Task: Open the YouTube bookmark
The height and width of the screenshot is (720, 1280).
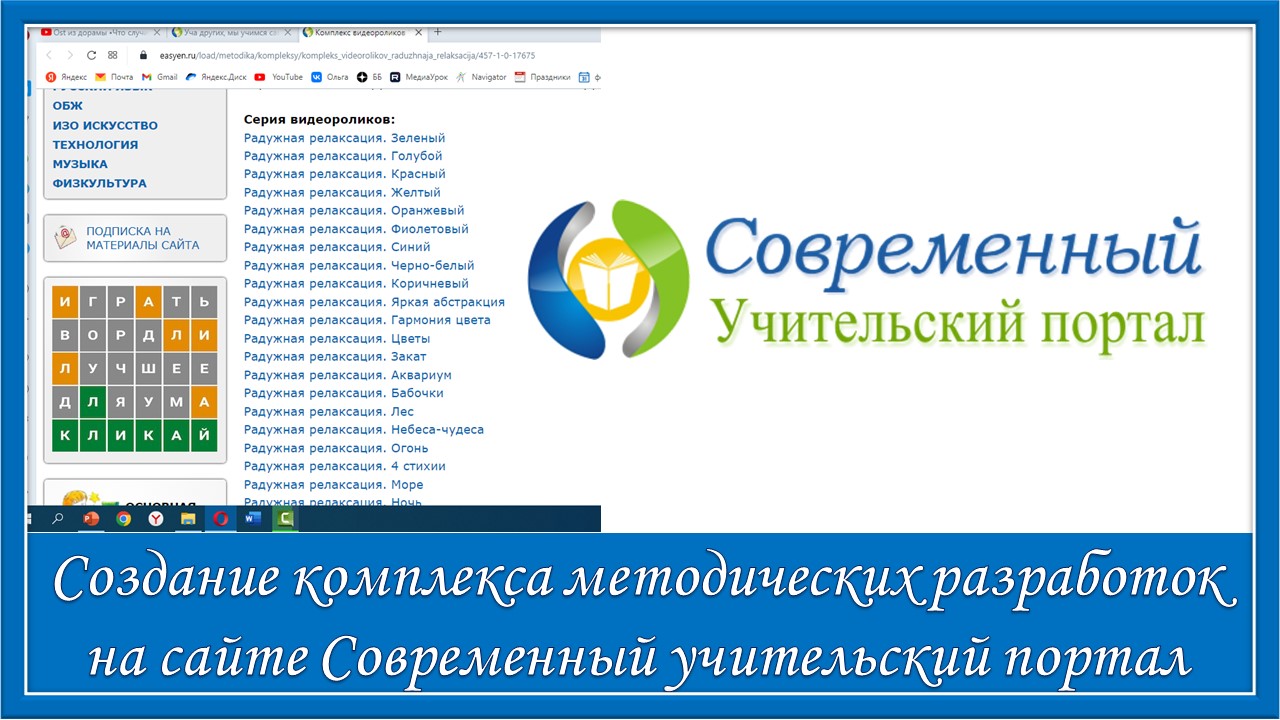Action: point(278,77)
